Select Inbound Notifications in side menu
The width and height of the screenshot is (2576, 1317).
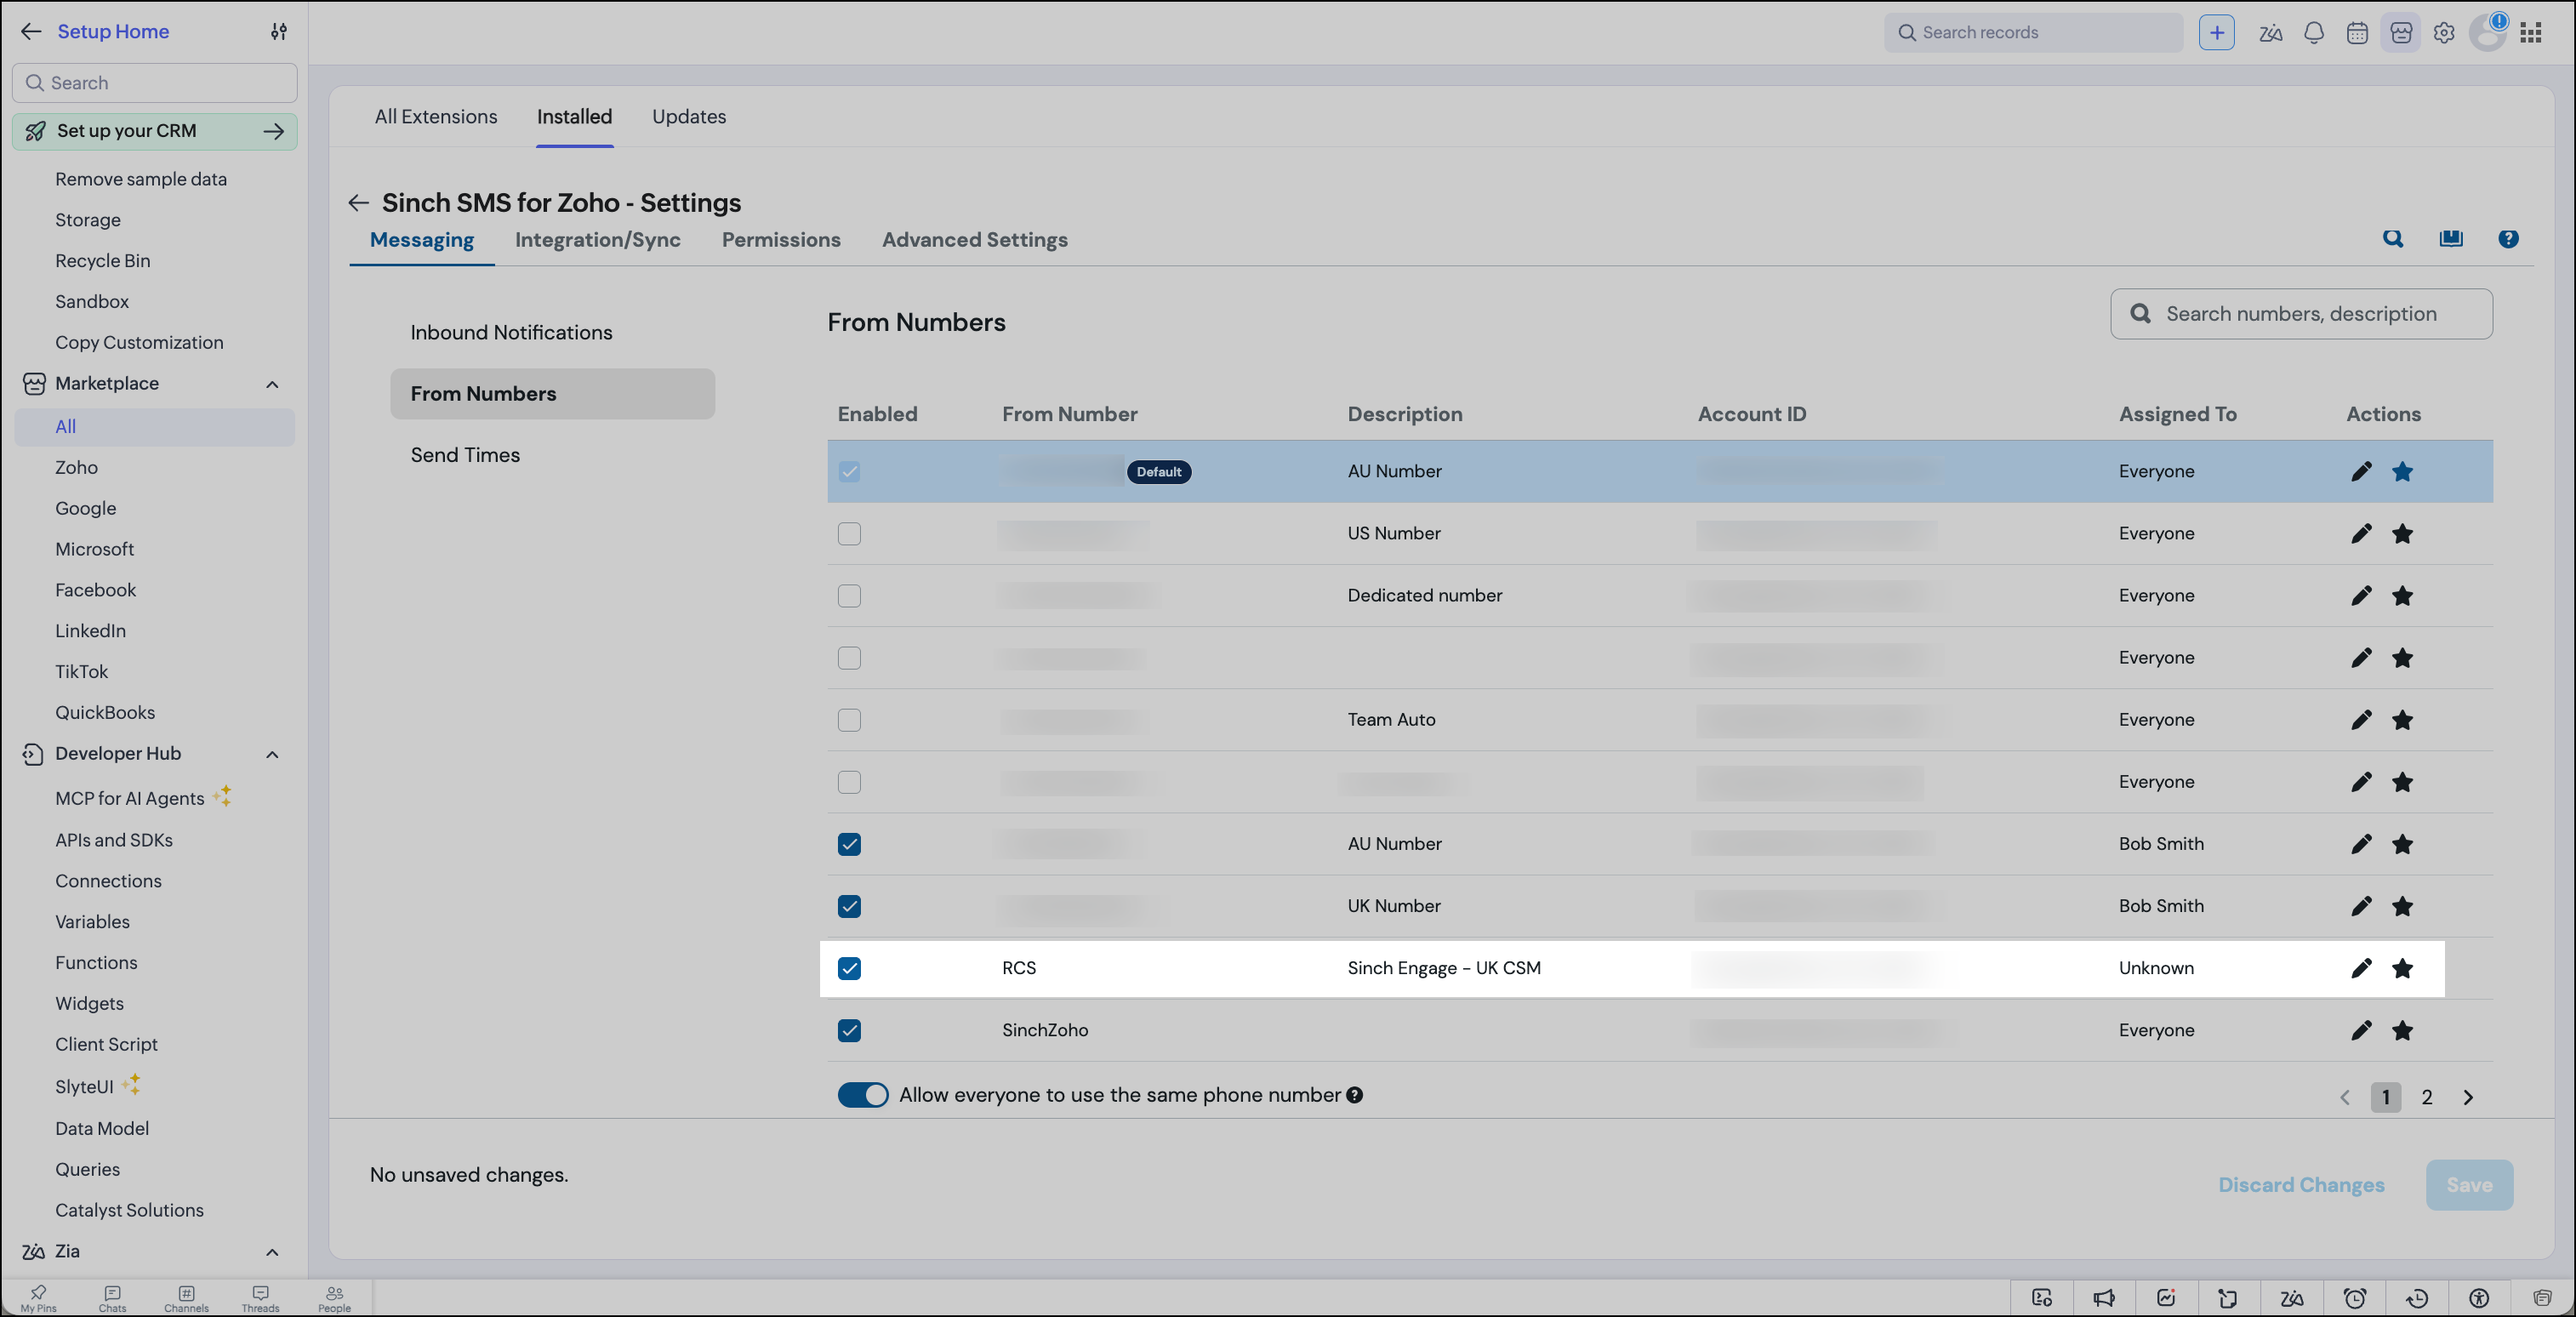click(x=511, y=333)
